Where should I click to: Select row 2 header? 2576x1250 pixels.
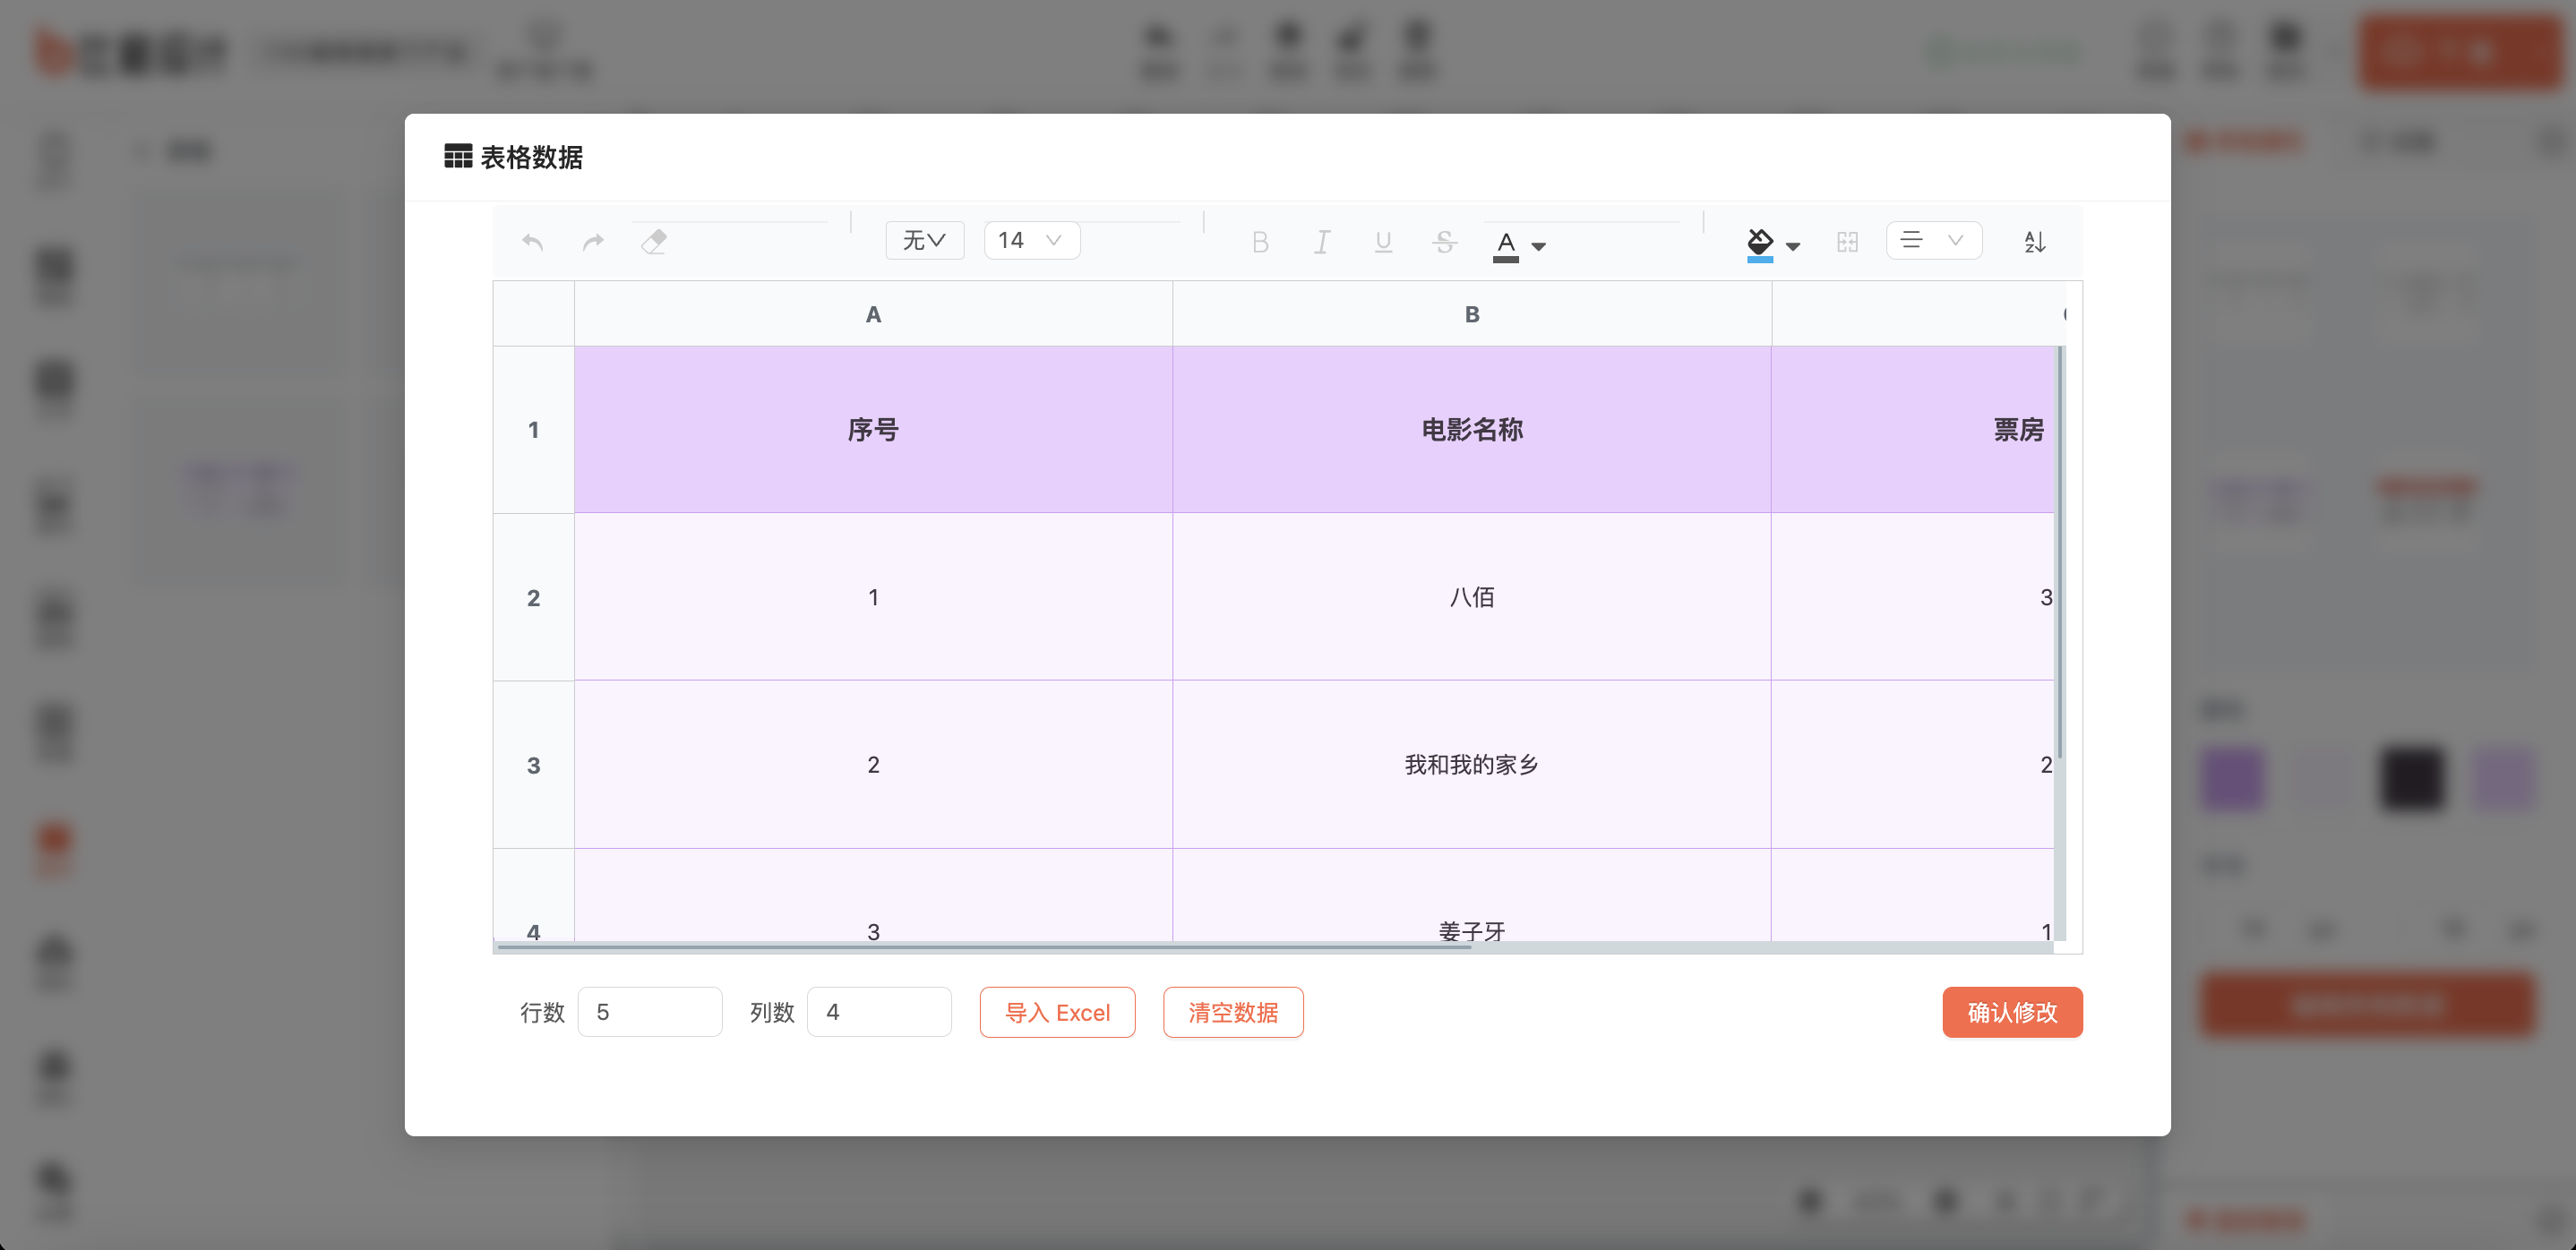(533, 598)
